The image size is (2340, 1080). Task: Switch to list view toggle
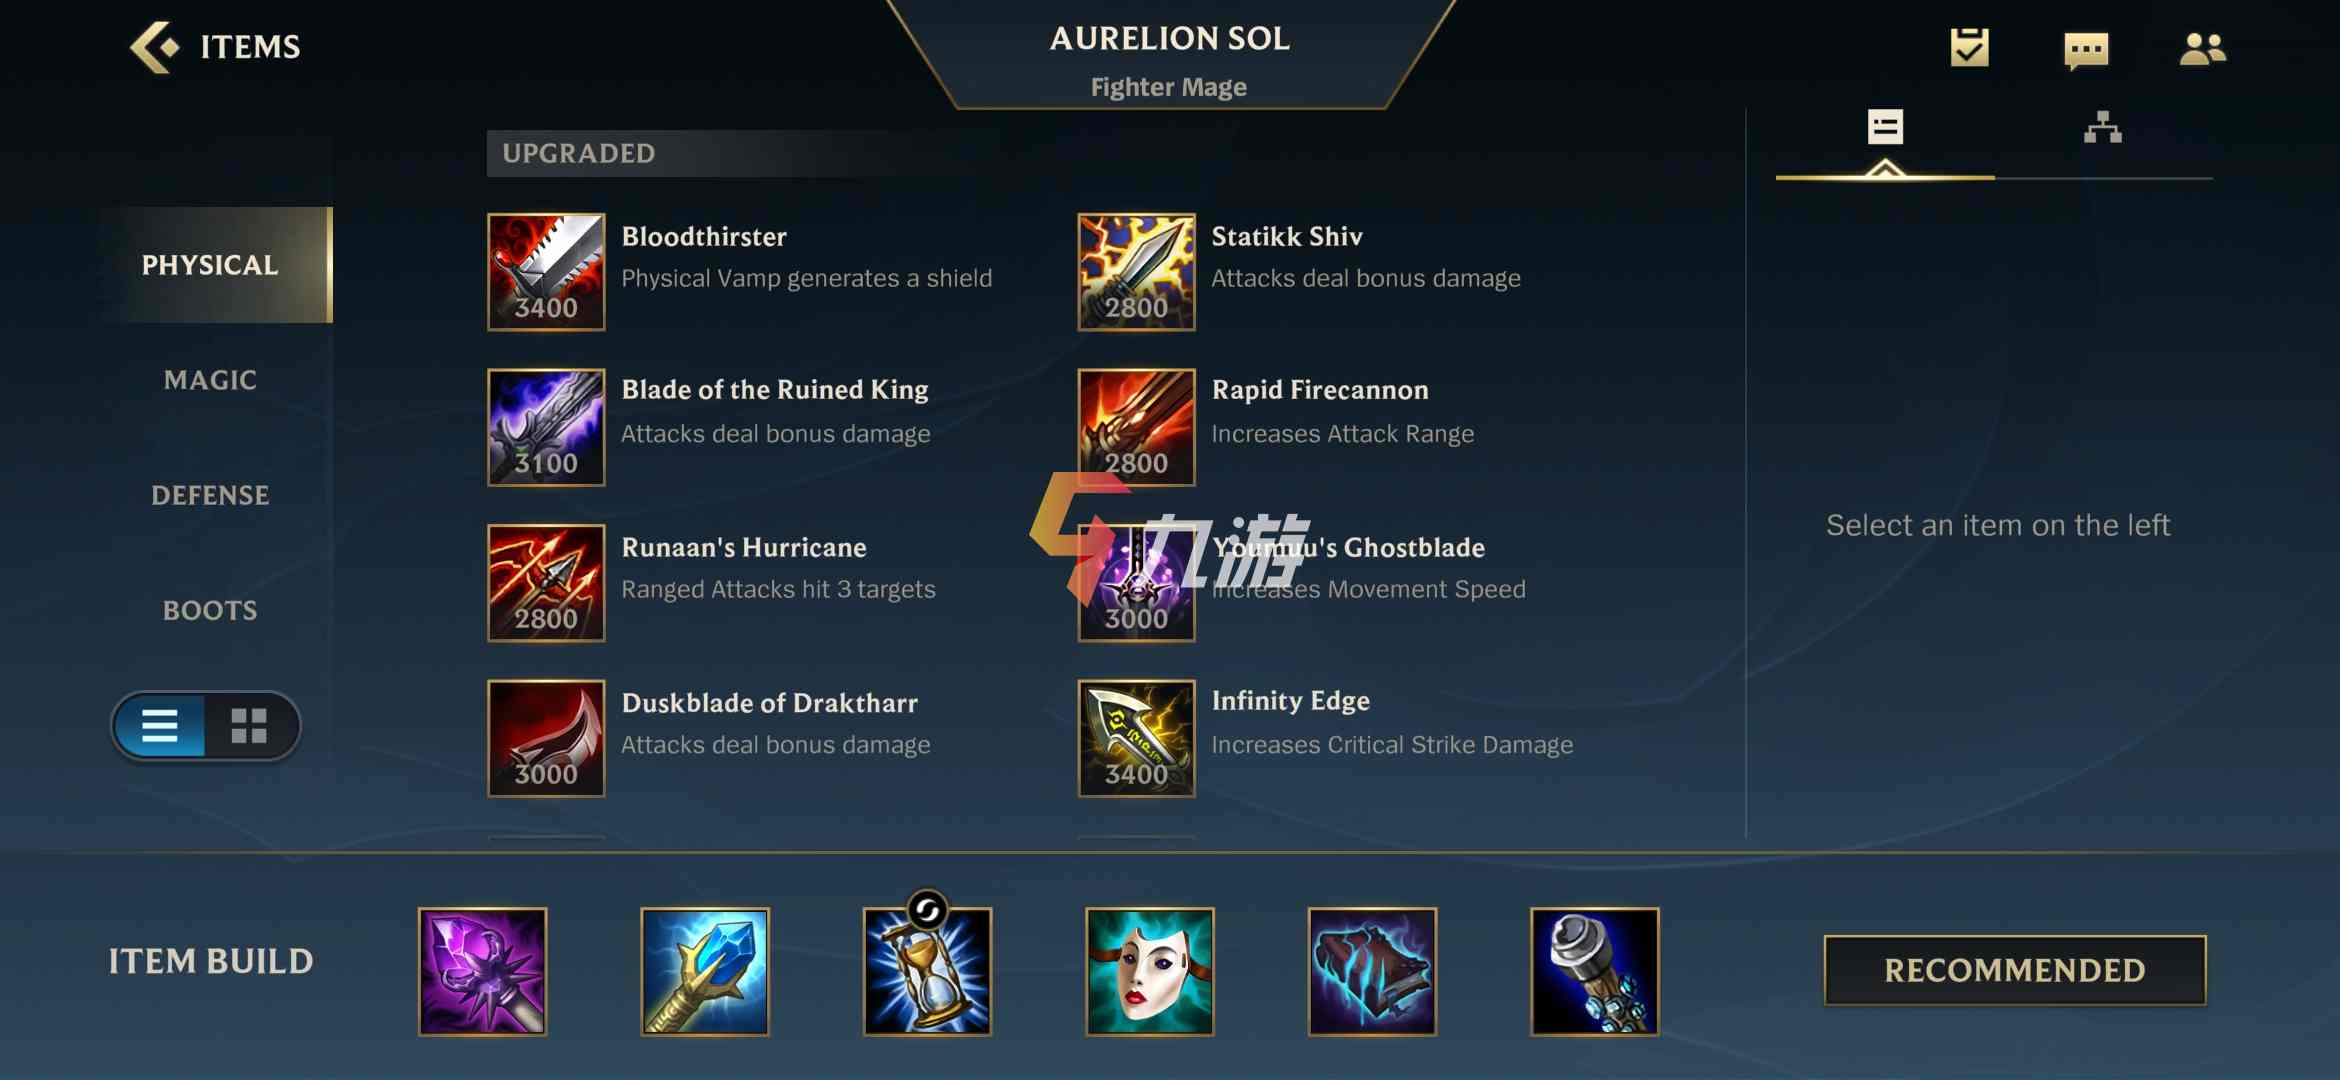(x=160, y=725)
